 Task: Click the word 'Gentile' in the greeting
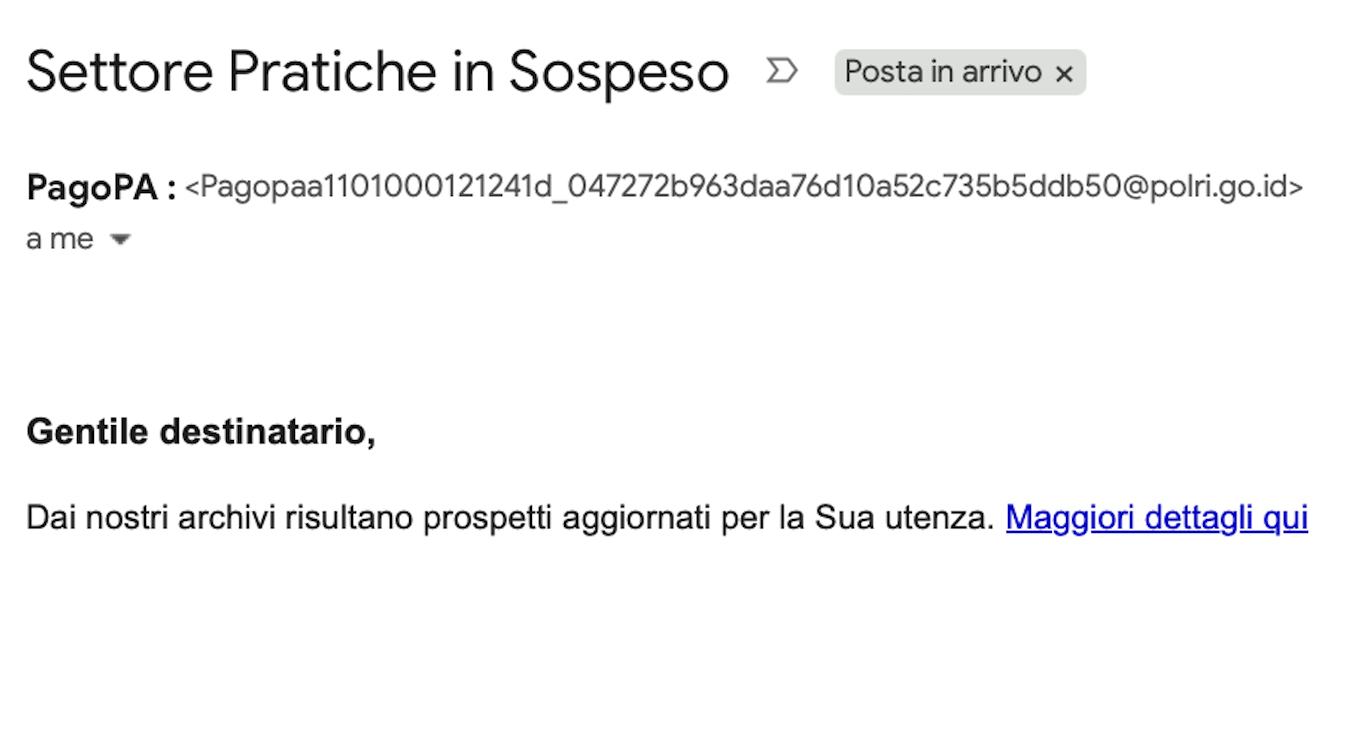85,432
